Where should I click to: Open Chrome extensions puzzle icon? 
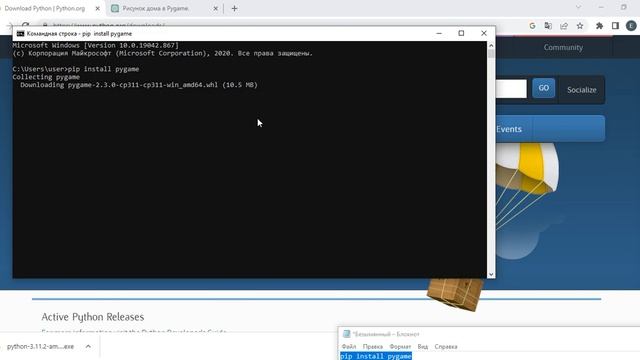click(x=599, y=26)
